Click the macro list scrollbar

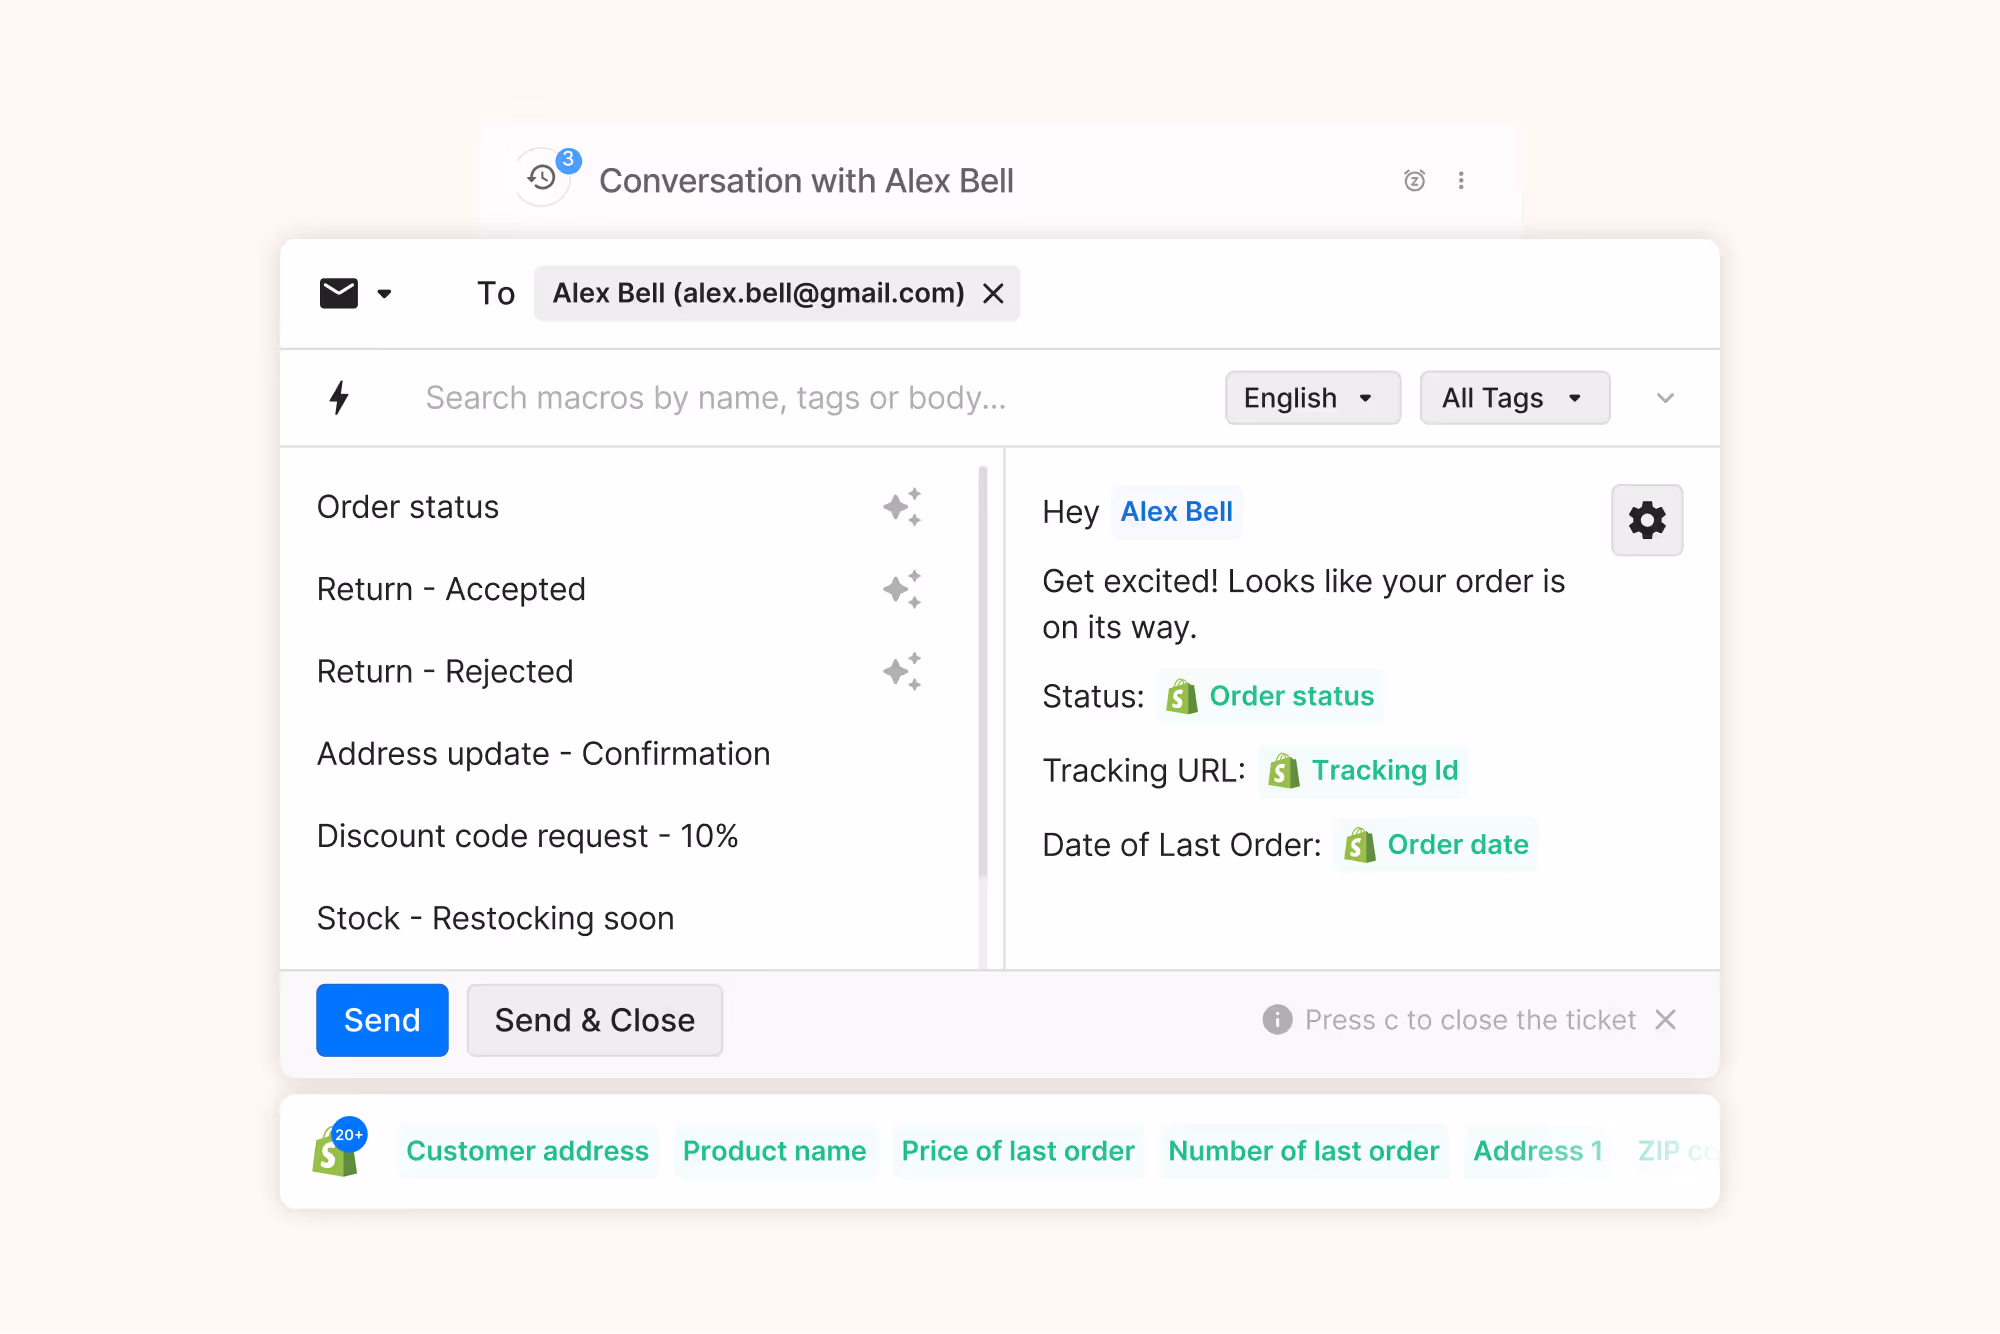click(983, 672)
